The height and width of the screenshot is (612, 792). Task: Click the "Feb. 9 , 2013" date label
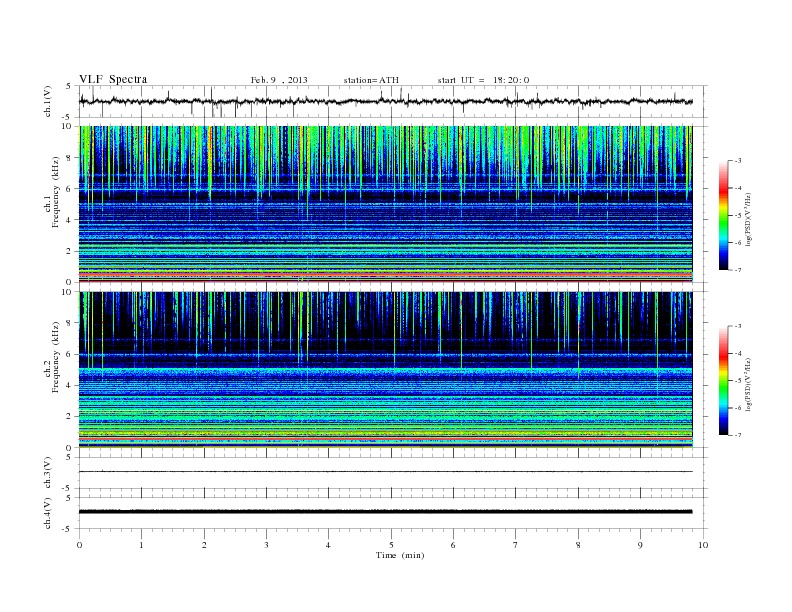pos(279,80)
